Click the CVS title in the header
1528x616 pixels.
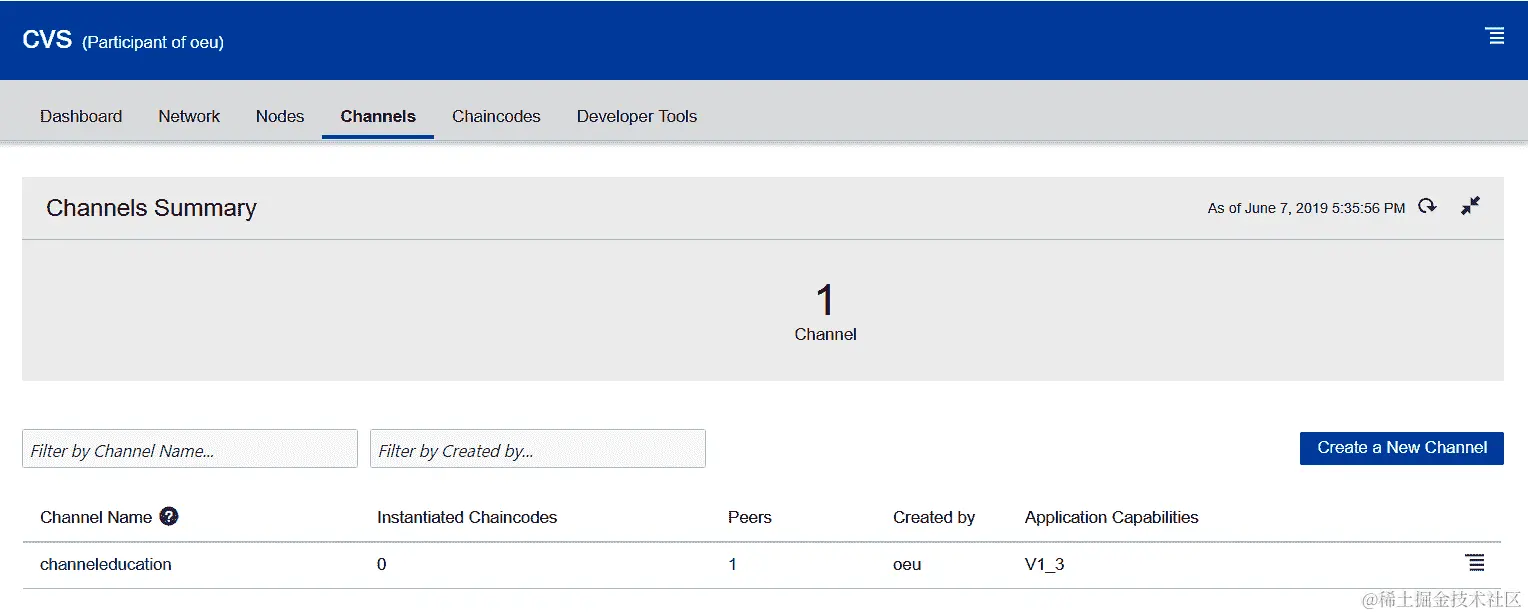coord(47,40)
